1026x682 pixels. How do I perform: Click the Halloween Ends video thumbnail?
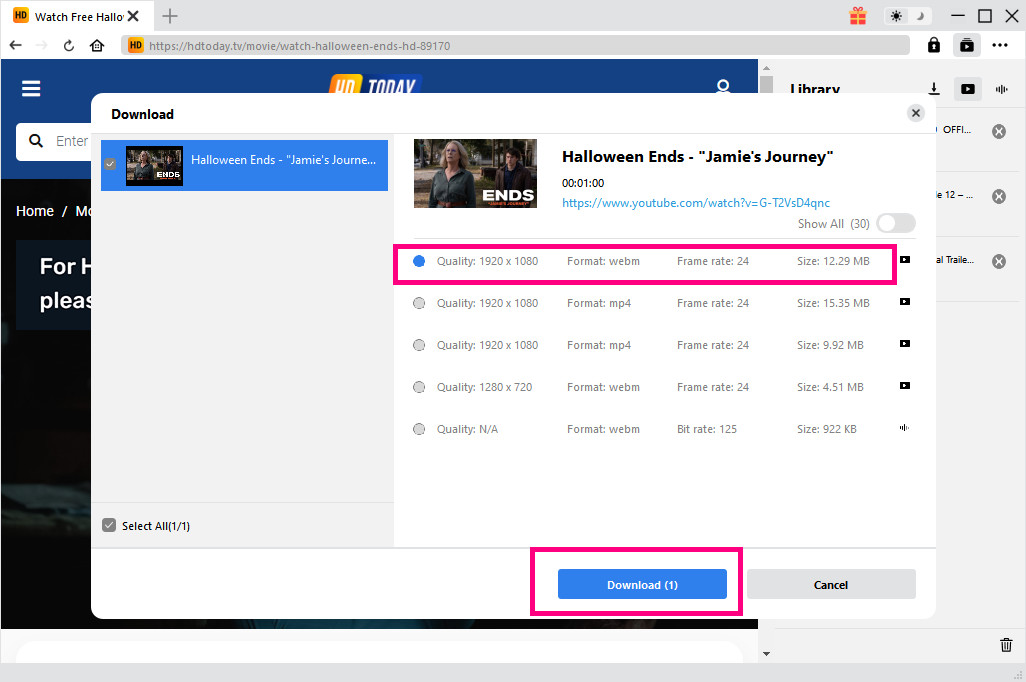[475, 173]
